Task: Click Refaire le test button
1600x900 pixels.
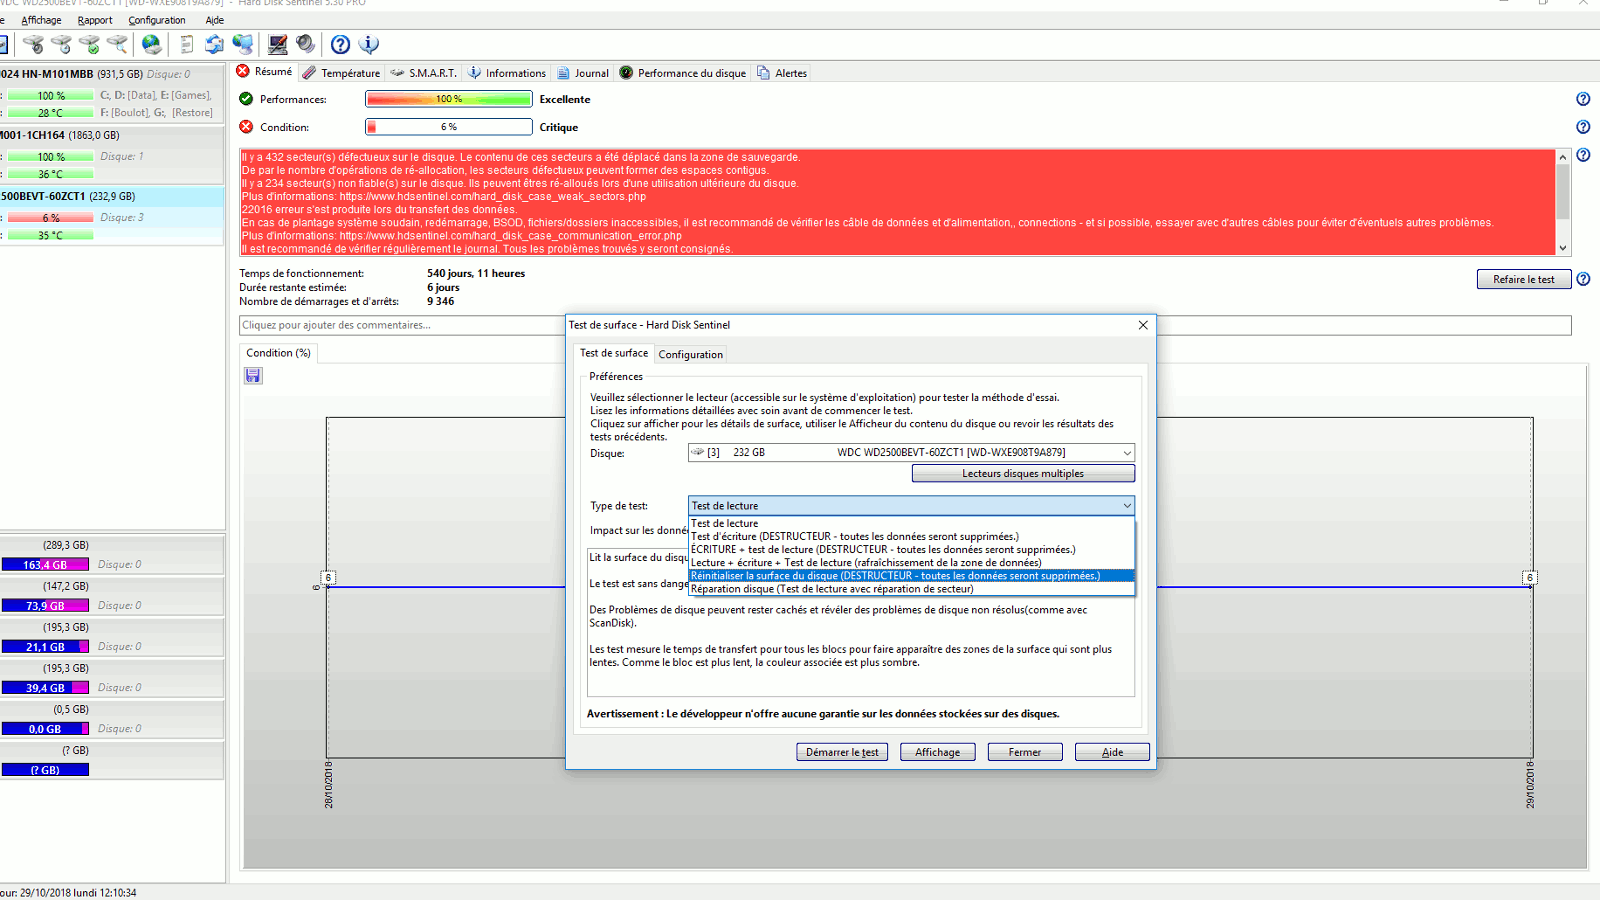Action: pyautogui.click(x=1524, y=279)
